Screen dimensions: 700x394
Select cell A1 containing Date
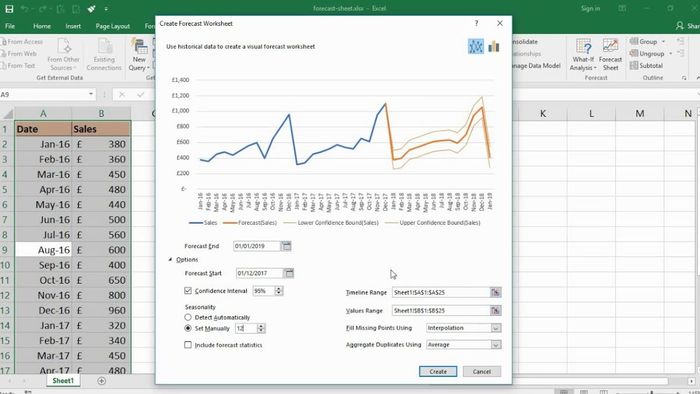[x=43, y=129]
